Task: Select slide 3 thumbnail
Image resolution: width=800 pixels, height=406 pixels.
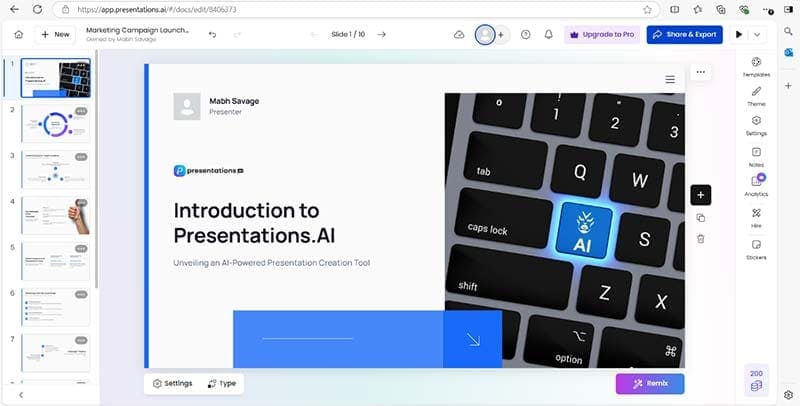Action: (x=56, y=169)
